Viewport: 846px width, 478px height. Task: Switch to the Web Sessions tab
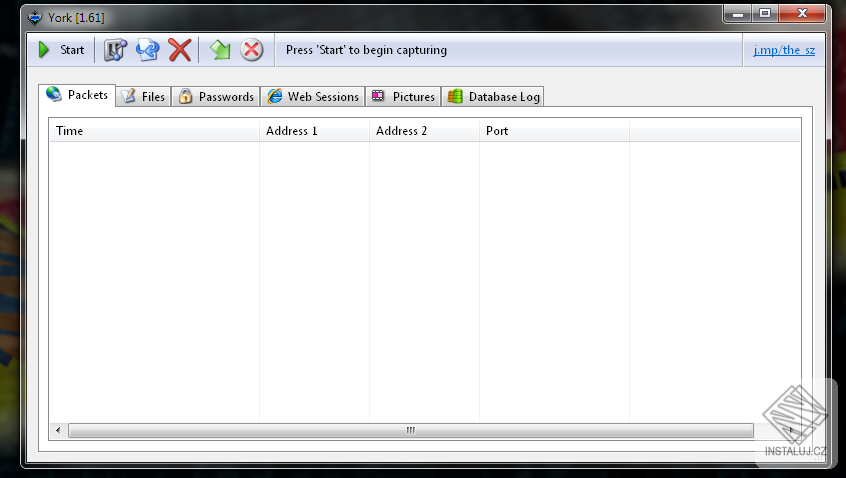pyautogui.click(x=313, y=97)
